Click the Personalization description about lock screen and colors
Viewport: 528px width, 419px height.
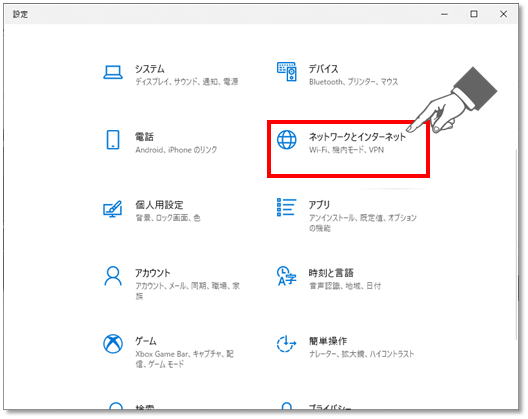point(168,218)
